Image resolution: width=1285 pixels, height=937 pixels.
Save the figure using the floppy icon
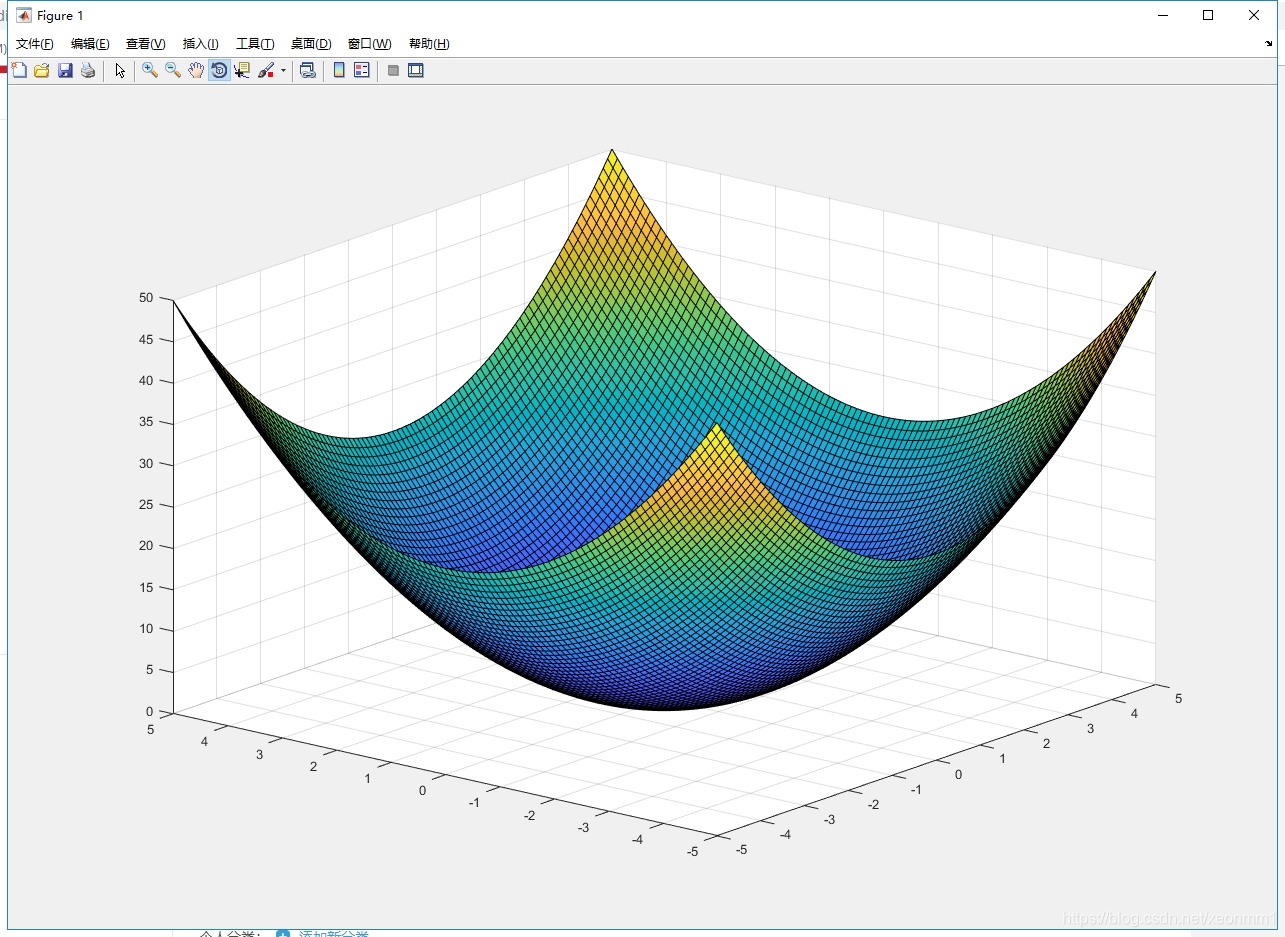(65, 70)
